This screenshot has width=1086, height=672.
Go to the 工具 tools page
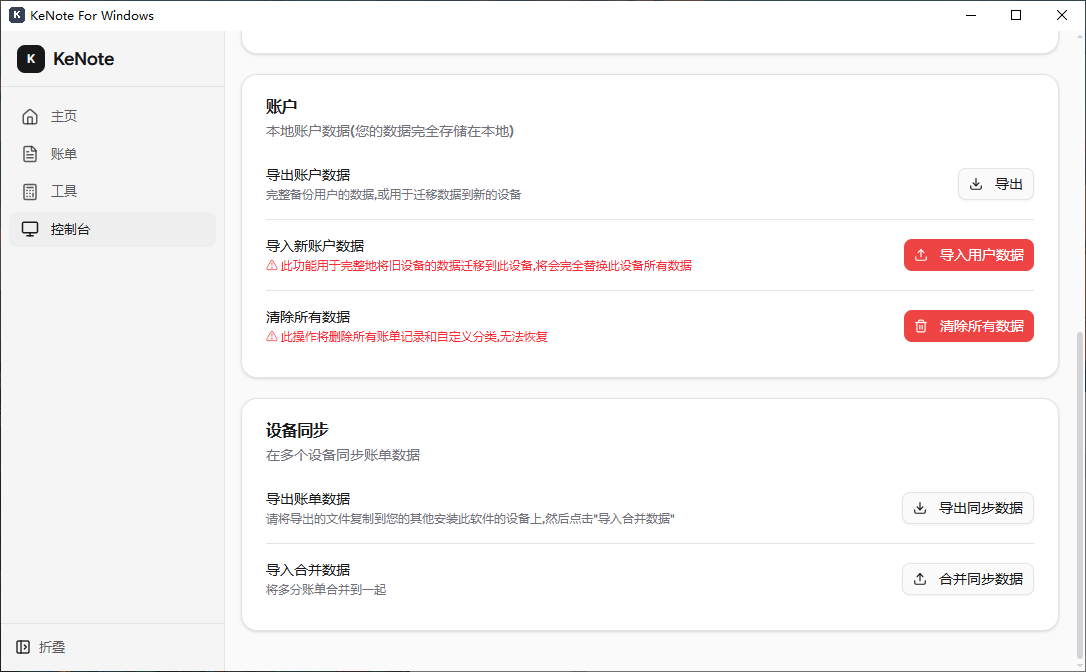point(112,191)
